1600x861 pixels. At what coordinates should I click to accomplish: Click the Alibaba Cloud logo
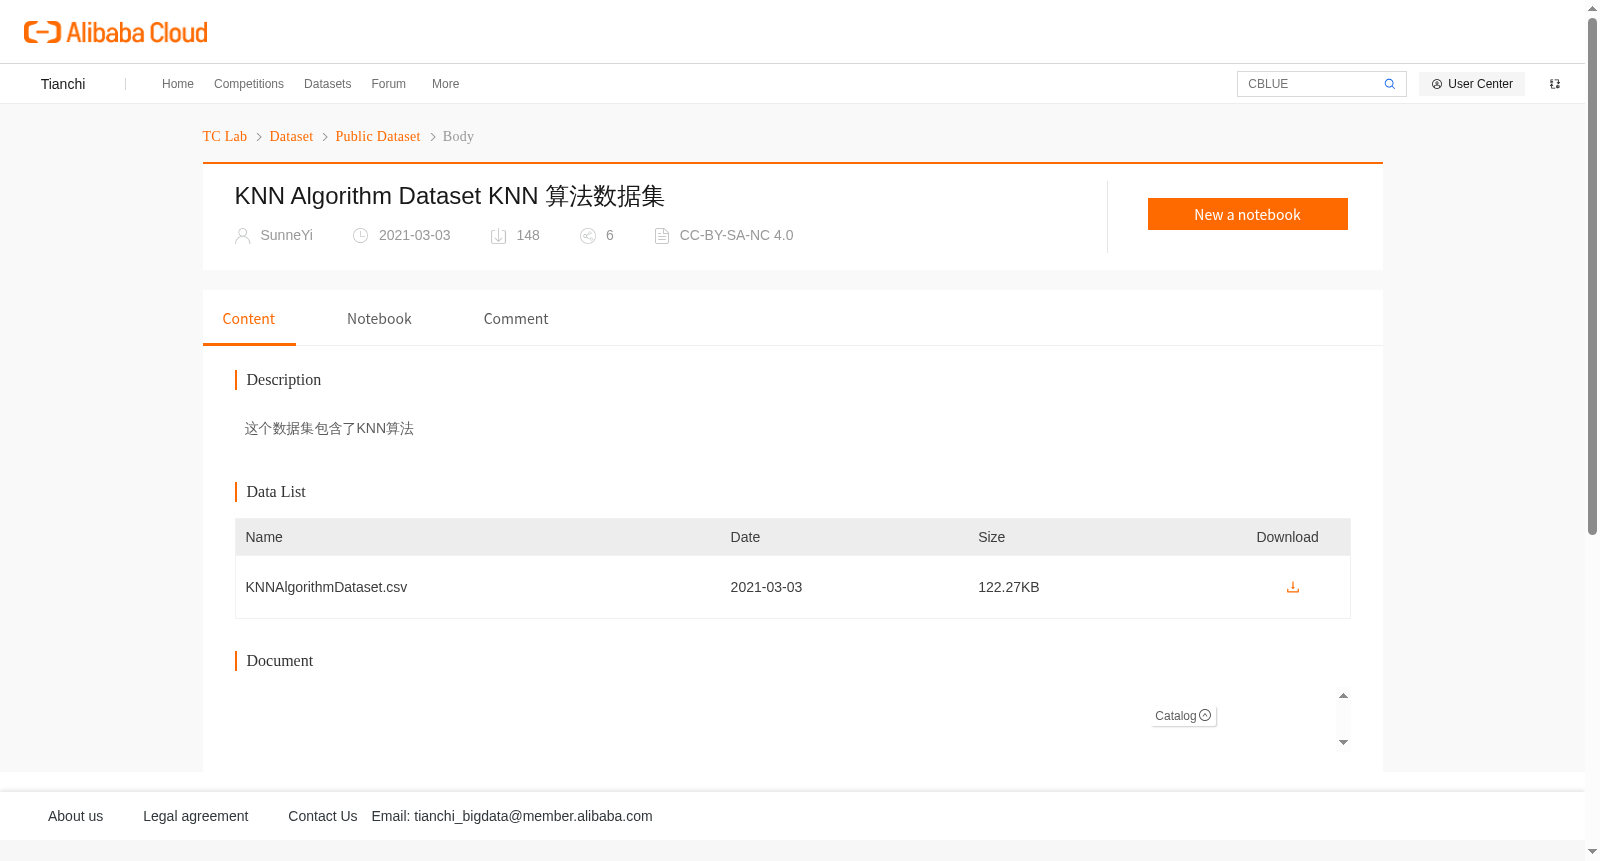(x=116, y=33)
